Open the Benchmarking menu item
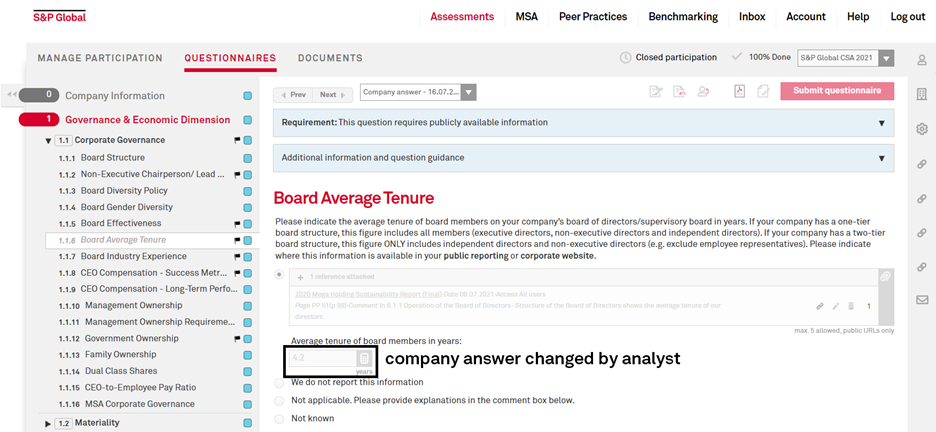The height and width of the screenshot is (432, 936). click(x=683, y=17)
